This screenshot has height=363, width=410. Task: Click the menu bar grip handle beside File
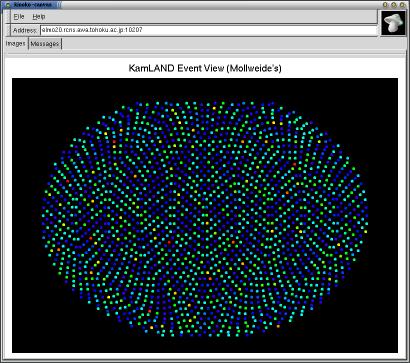click(x=8, y=17)
